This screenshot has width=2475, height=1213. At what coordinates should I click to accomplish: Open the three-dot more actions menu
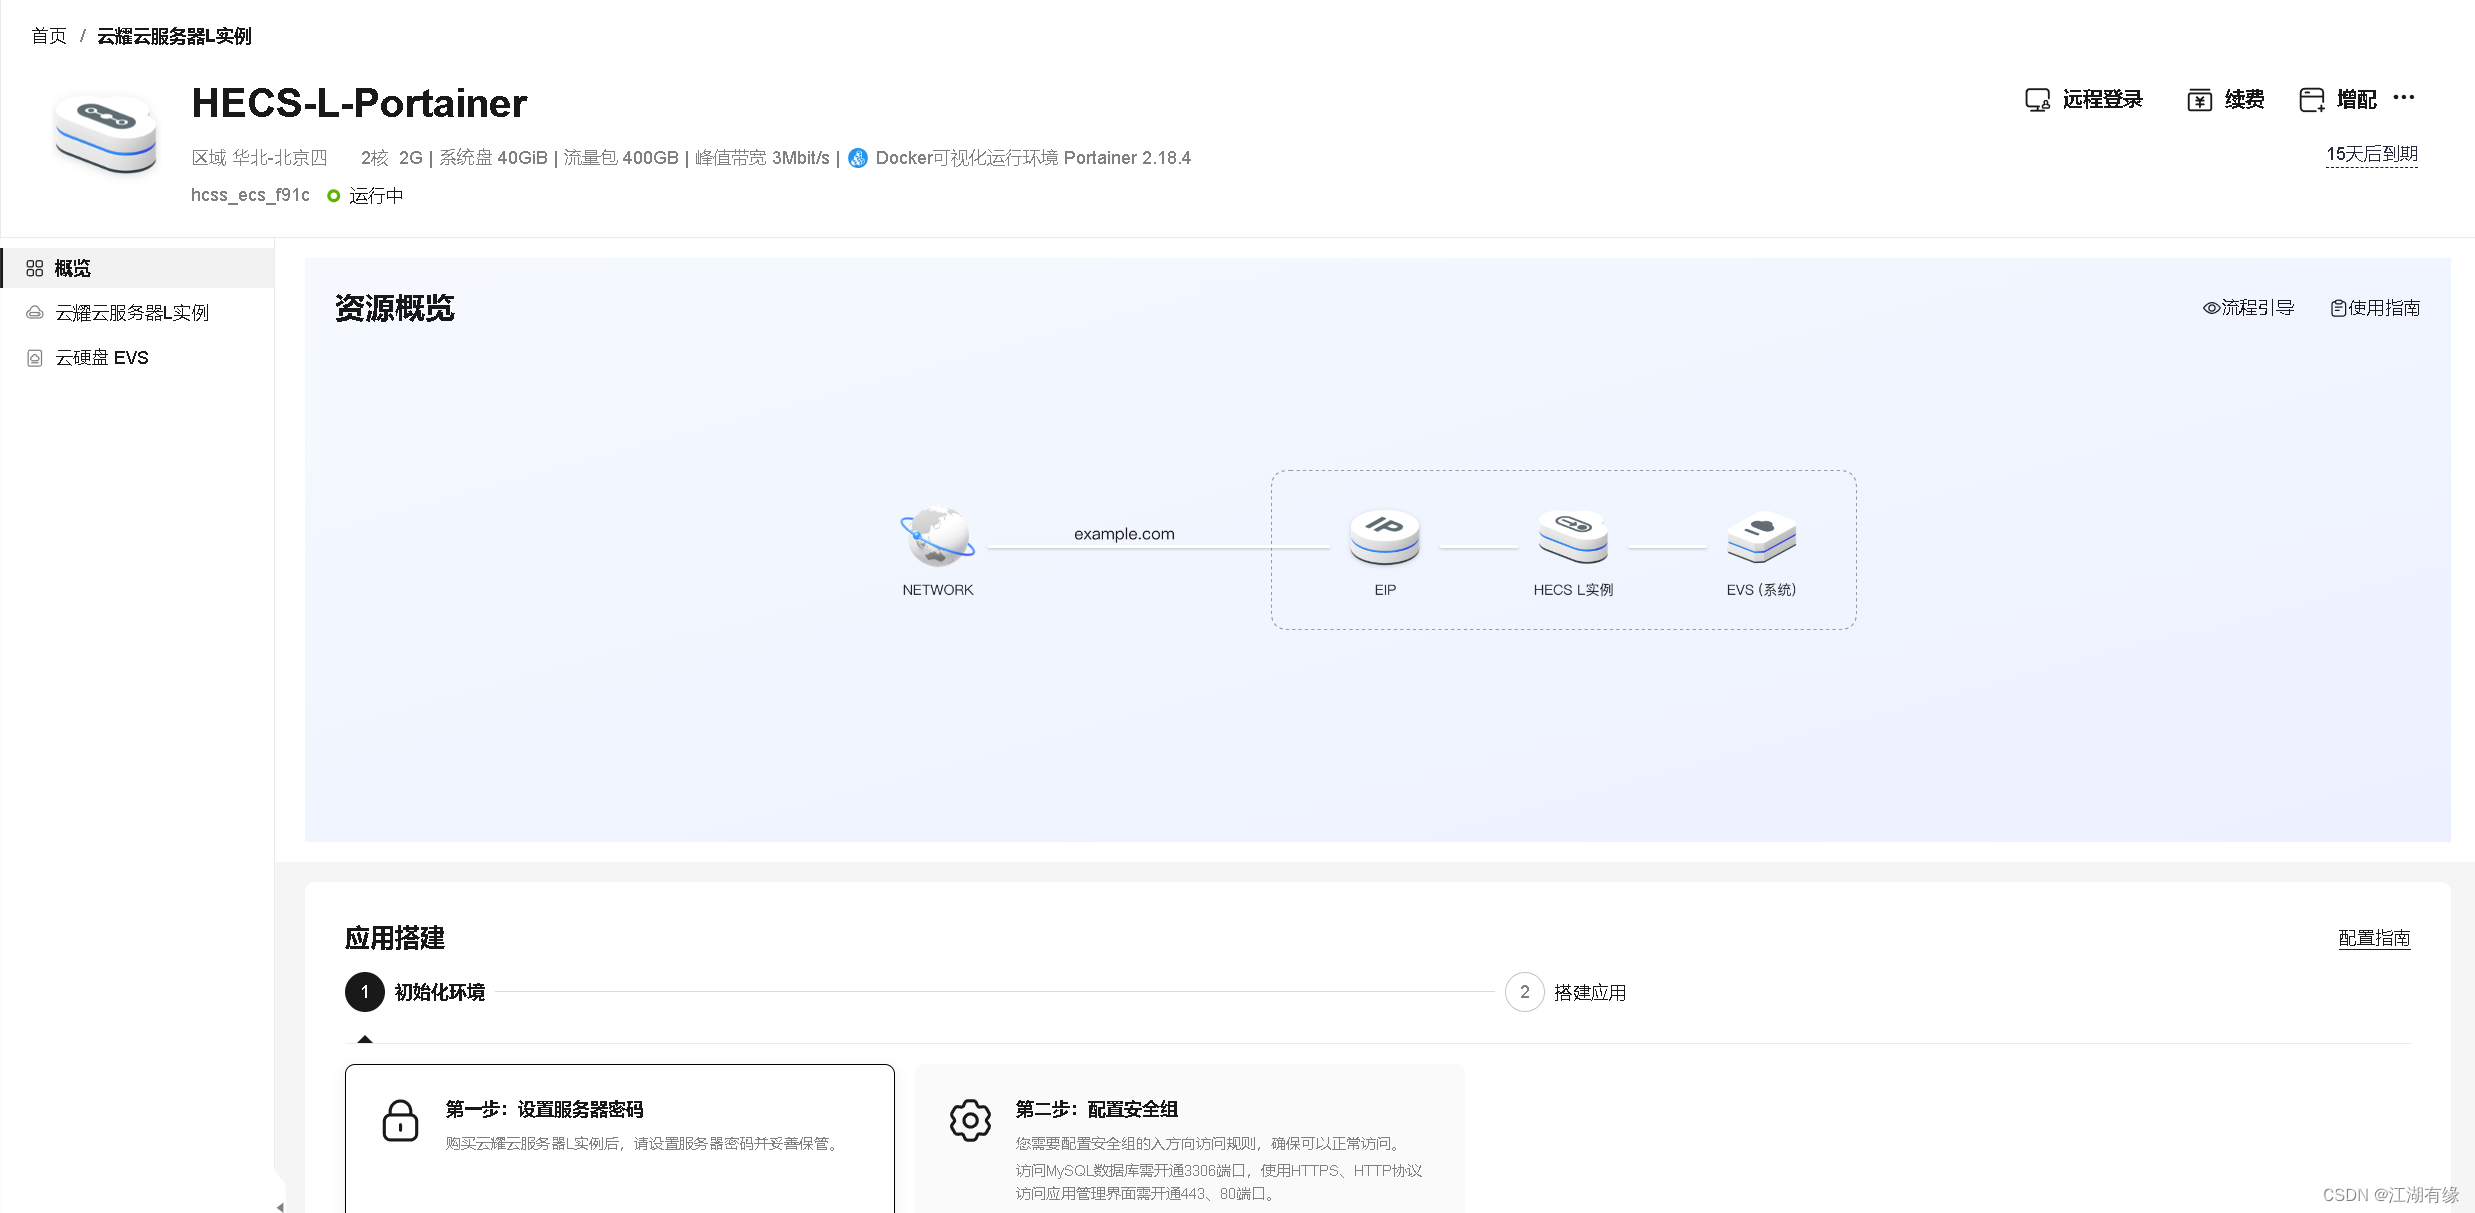point(2404,98)
